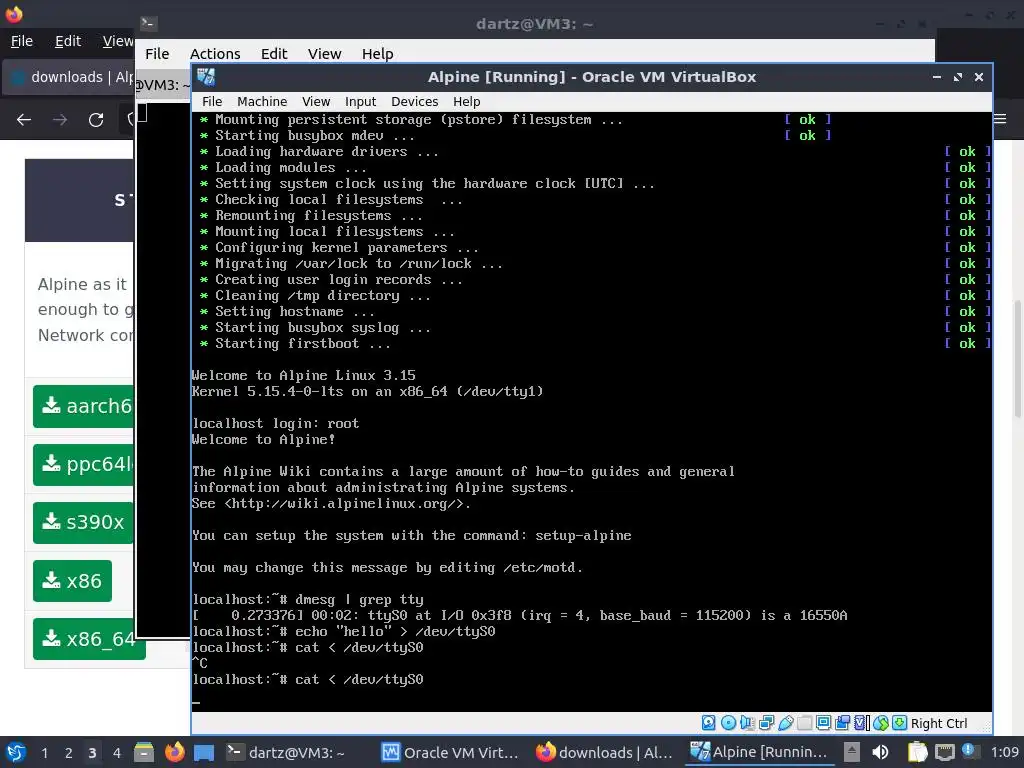Click the clock showing 1:09
Image resolution: width=1024 pixels, height=768 pixels.
(x=1004, y=752)
